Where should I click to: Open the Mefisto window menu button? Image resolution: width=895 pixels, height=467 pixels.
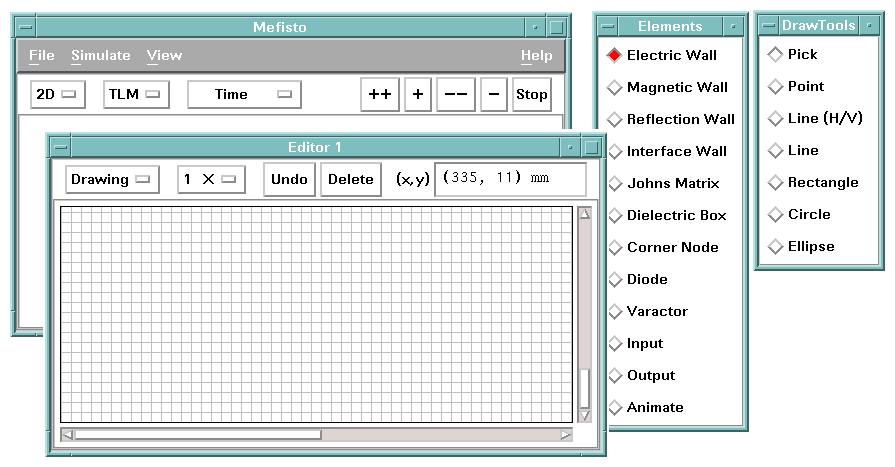[26, 27]
